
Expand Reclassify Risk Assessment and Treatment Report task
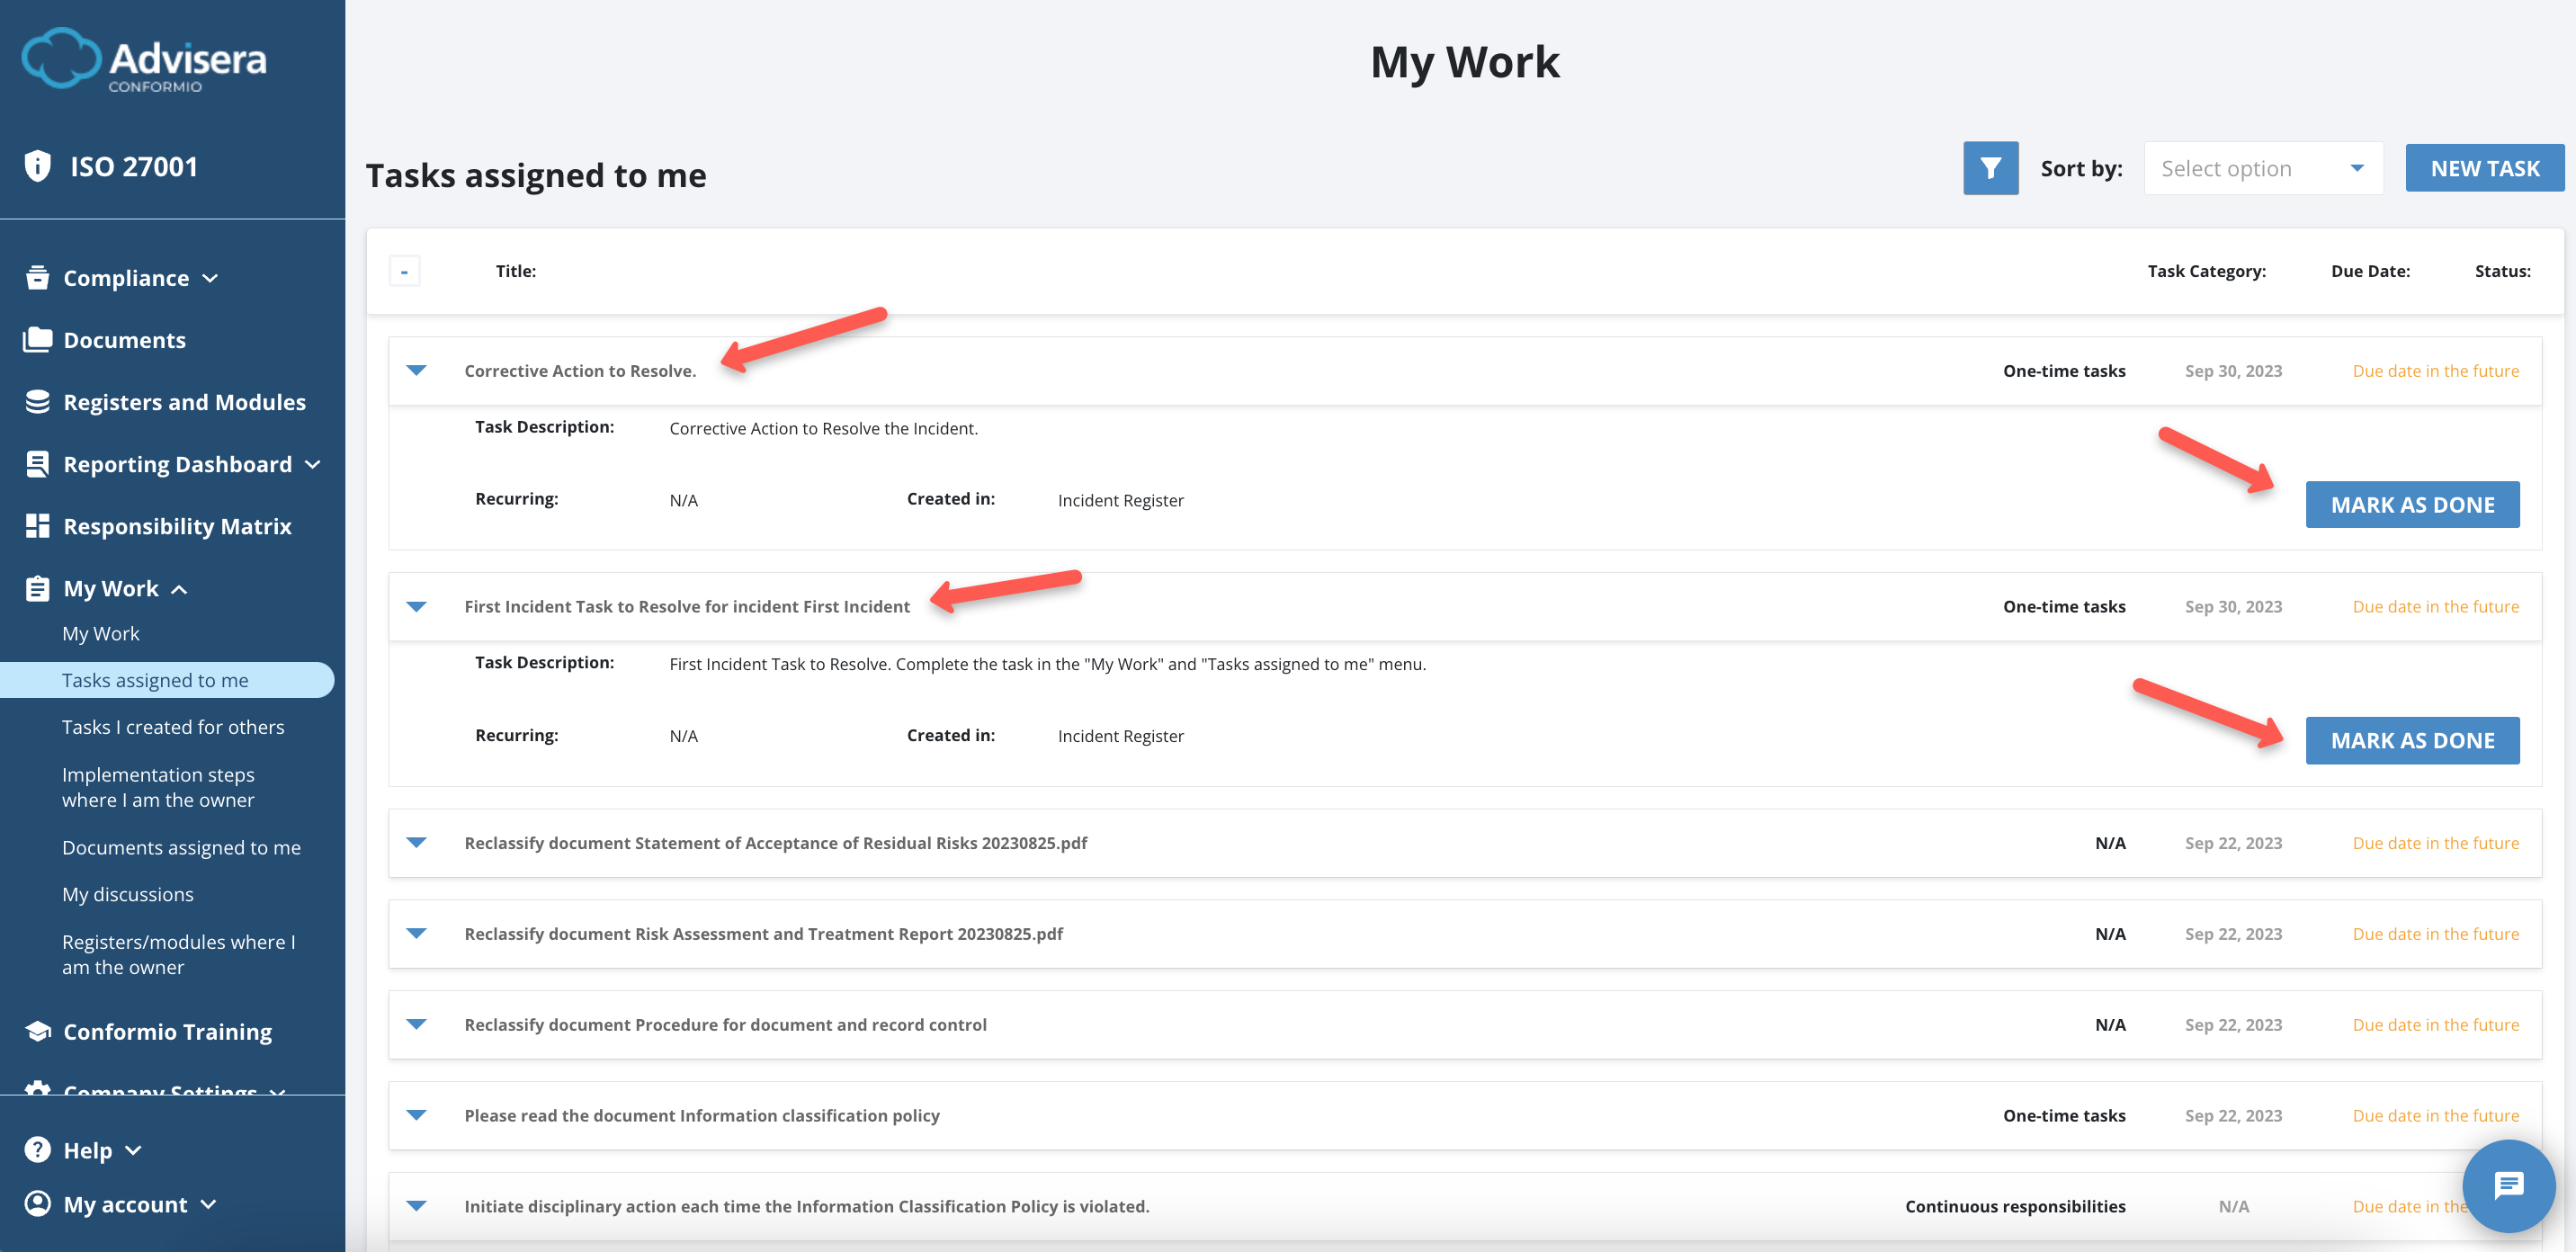pos(417,933)
